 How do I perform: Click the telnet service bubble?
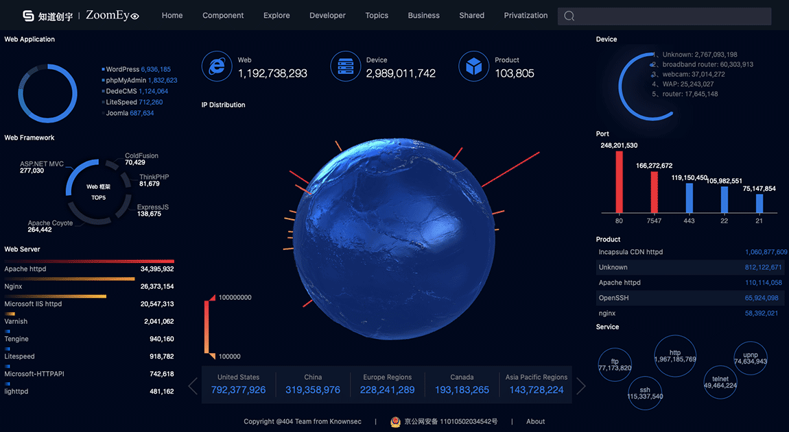(x=720, y=382)
